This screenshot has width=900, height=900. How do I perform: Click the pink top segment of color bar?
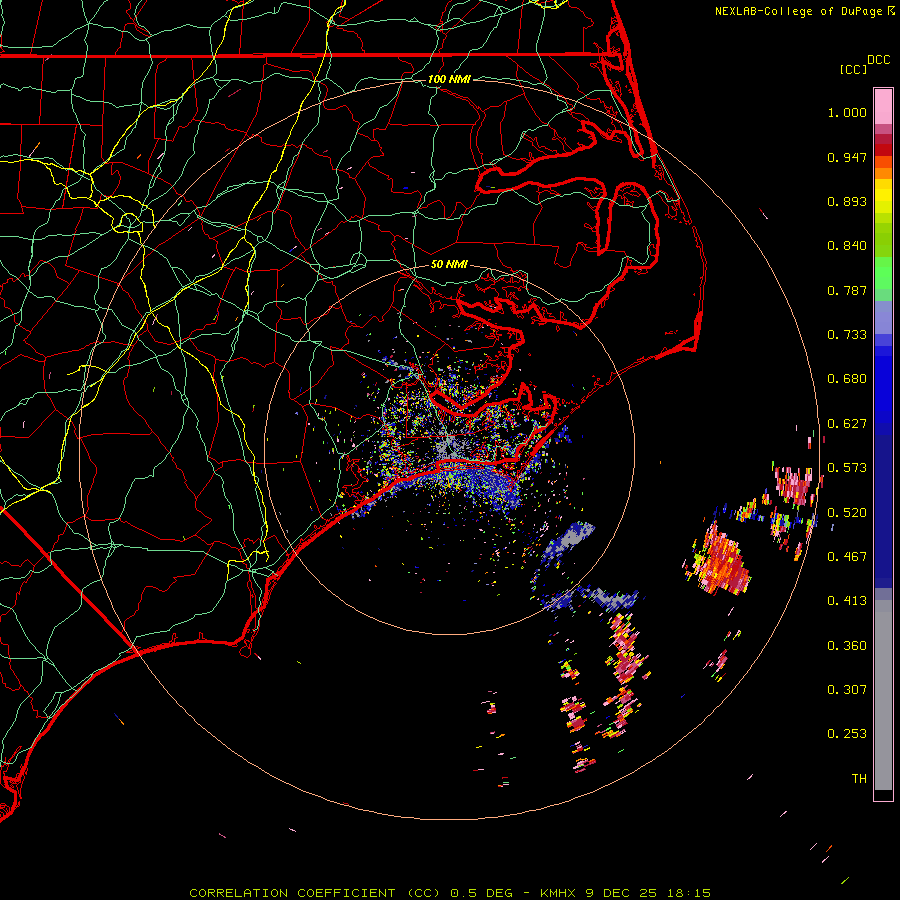tap(883, 107)
